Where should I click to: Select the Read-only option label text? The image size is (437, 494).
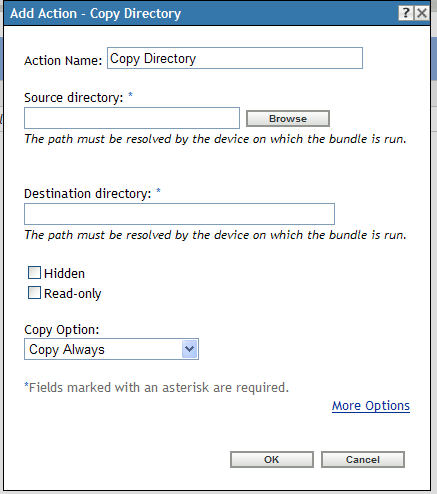(x=73, y=294)
